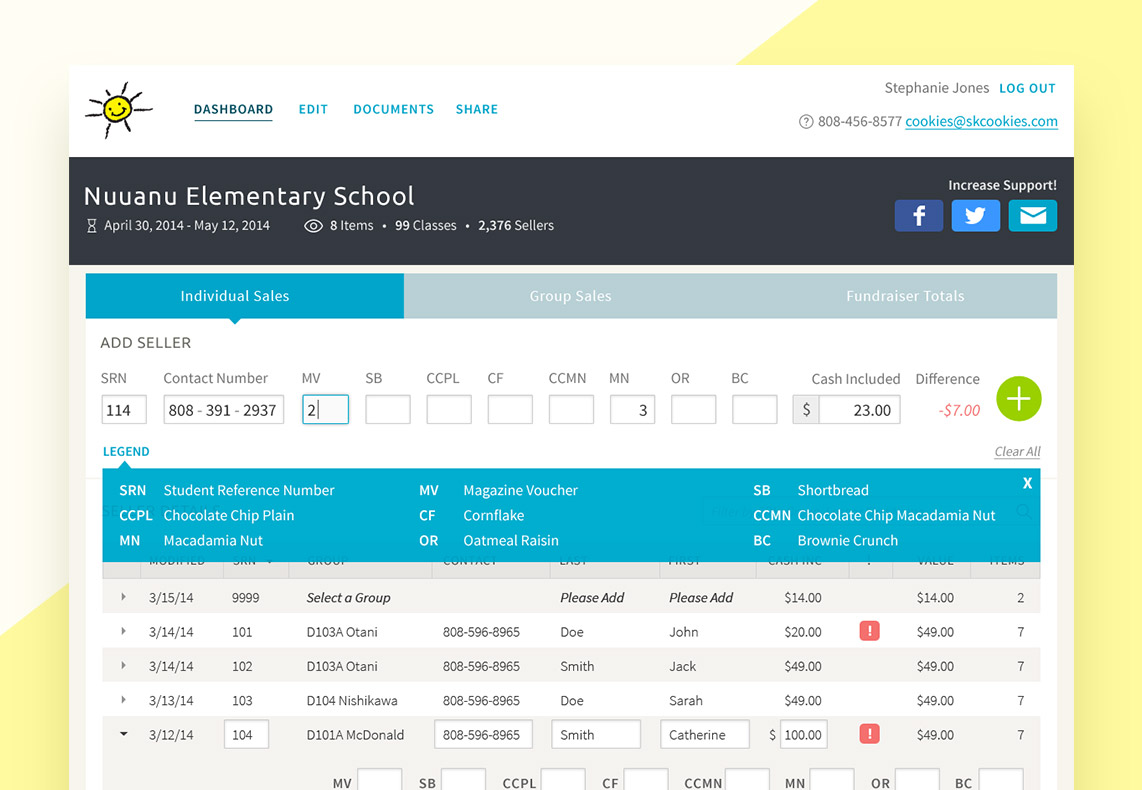Expand the John Doe row 101
Image resolution: width=1142 pixels, height=790 pixels.
123,631
